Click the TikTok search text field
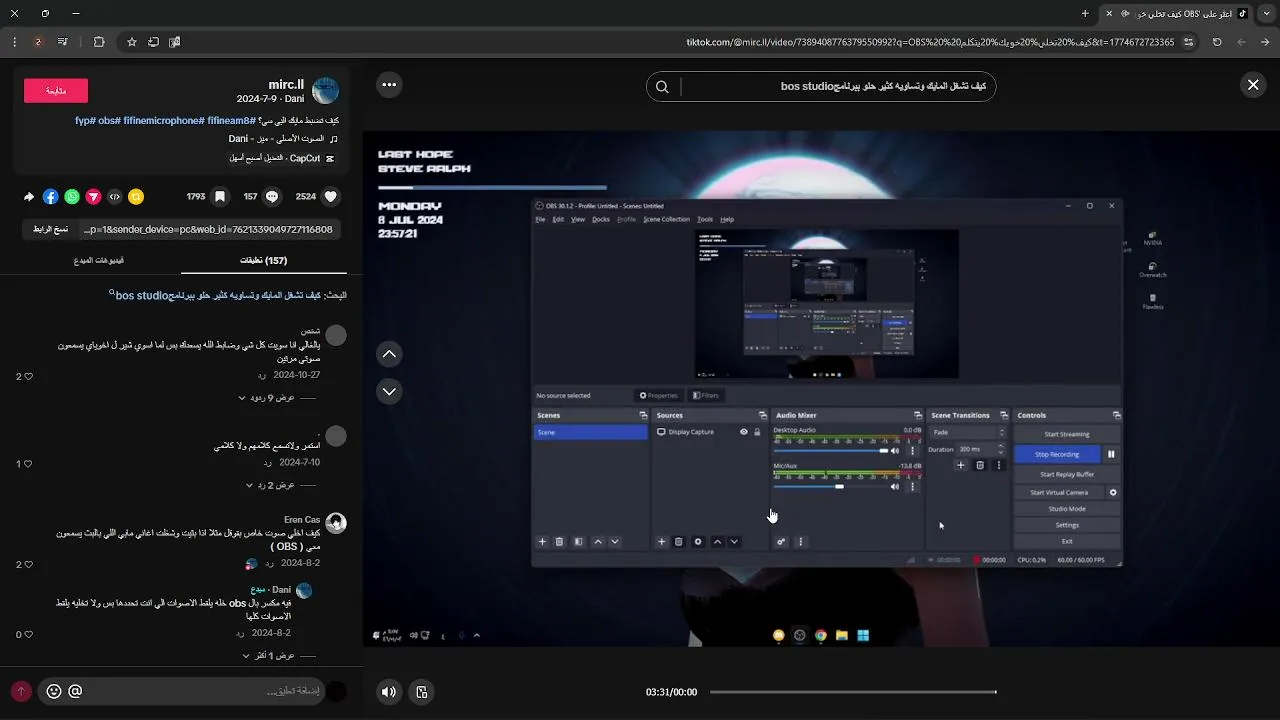Viewport: 1280px width, 720px height. click(839, 87)
